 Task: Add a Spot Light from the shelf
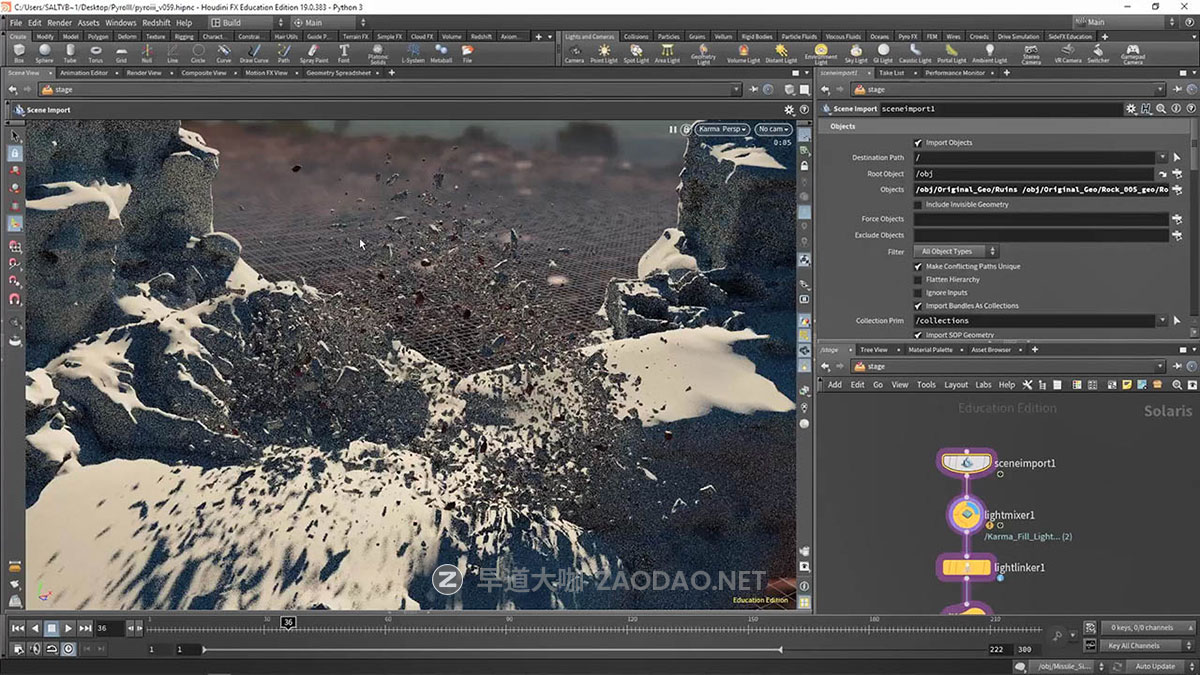[x=636, y=53]
